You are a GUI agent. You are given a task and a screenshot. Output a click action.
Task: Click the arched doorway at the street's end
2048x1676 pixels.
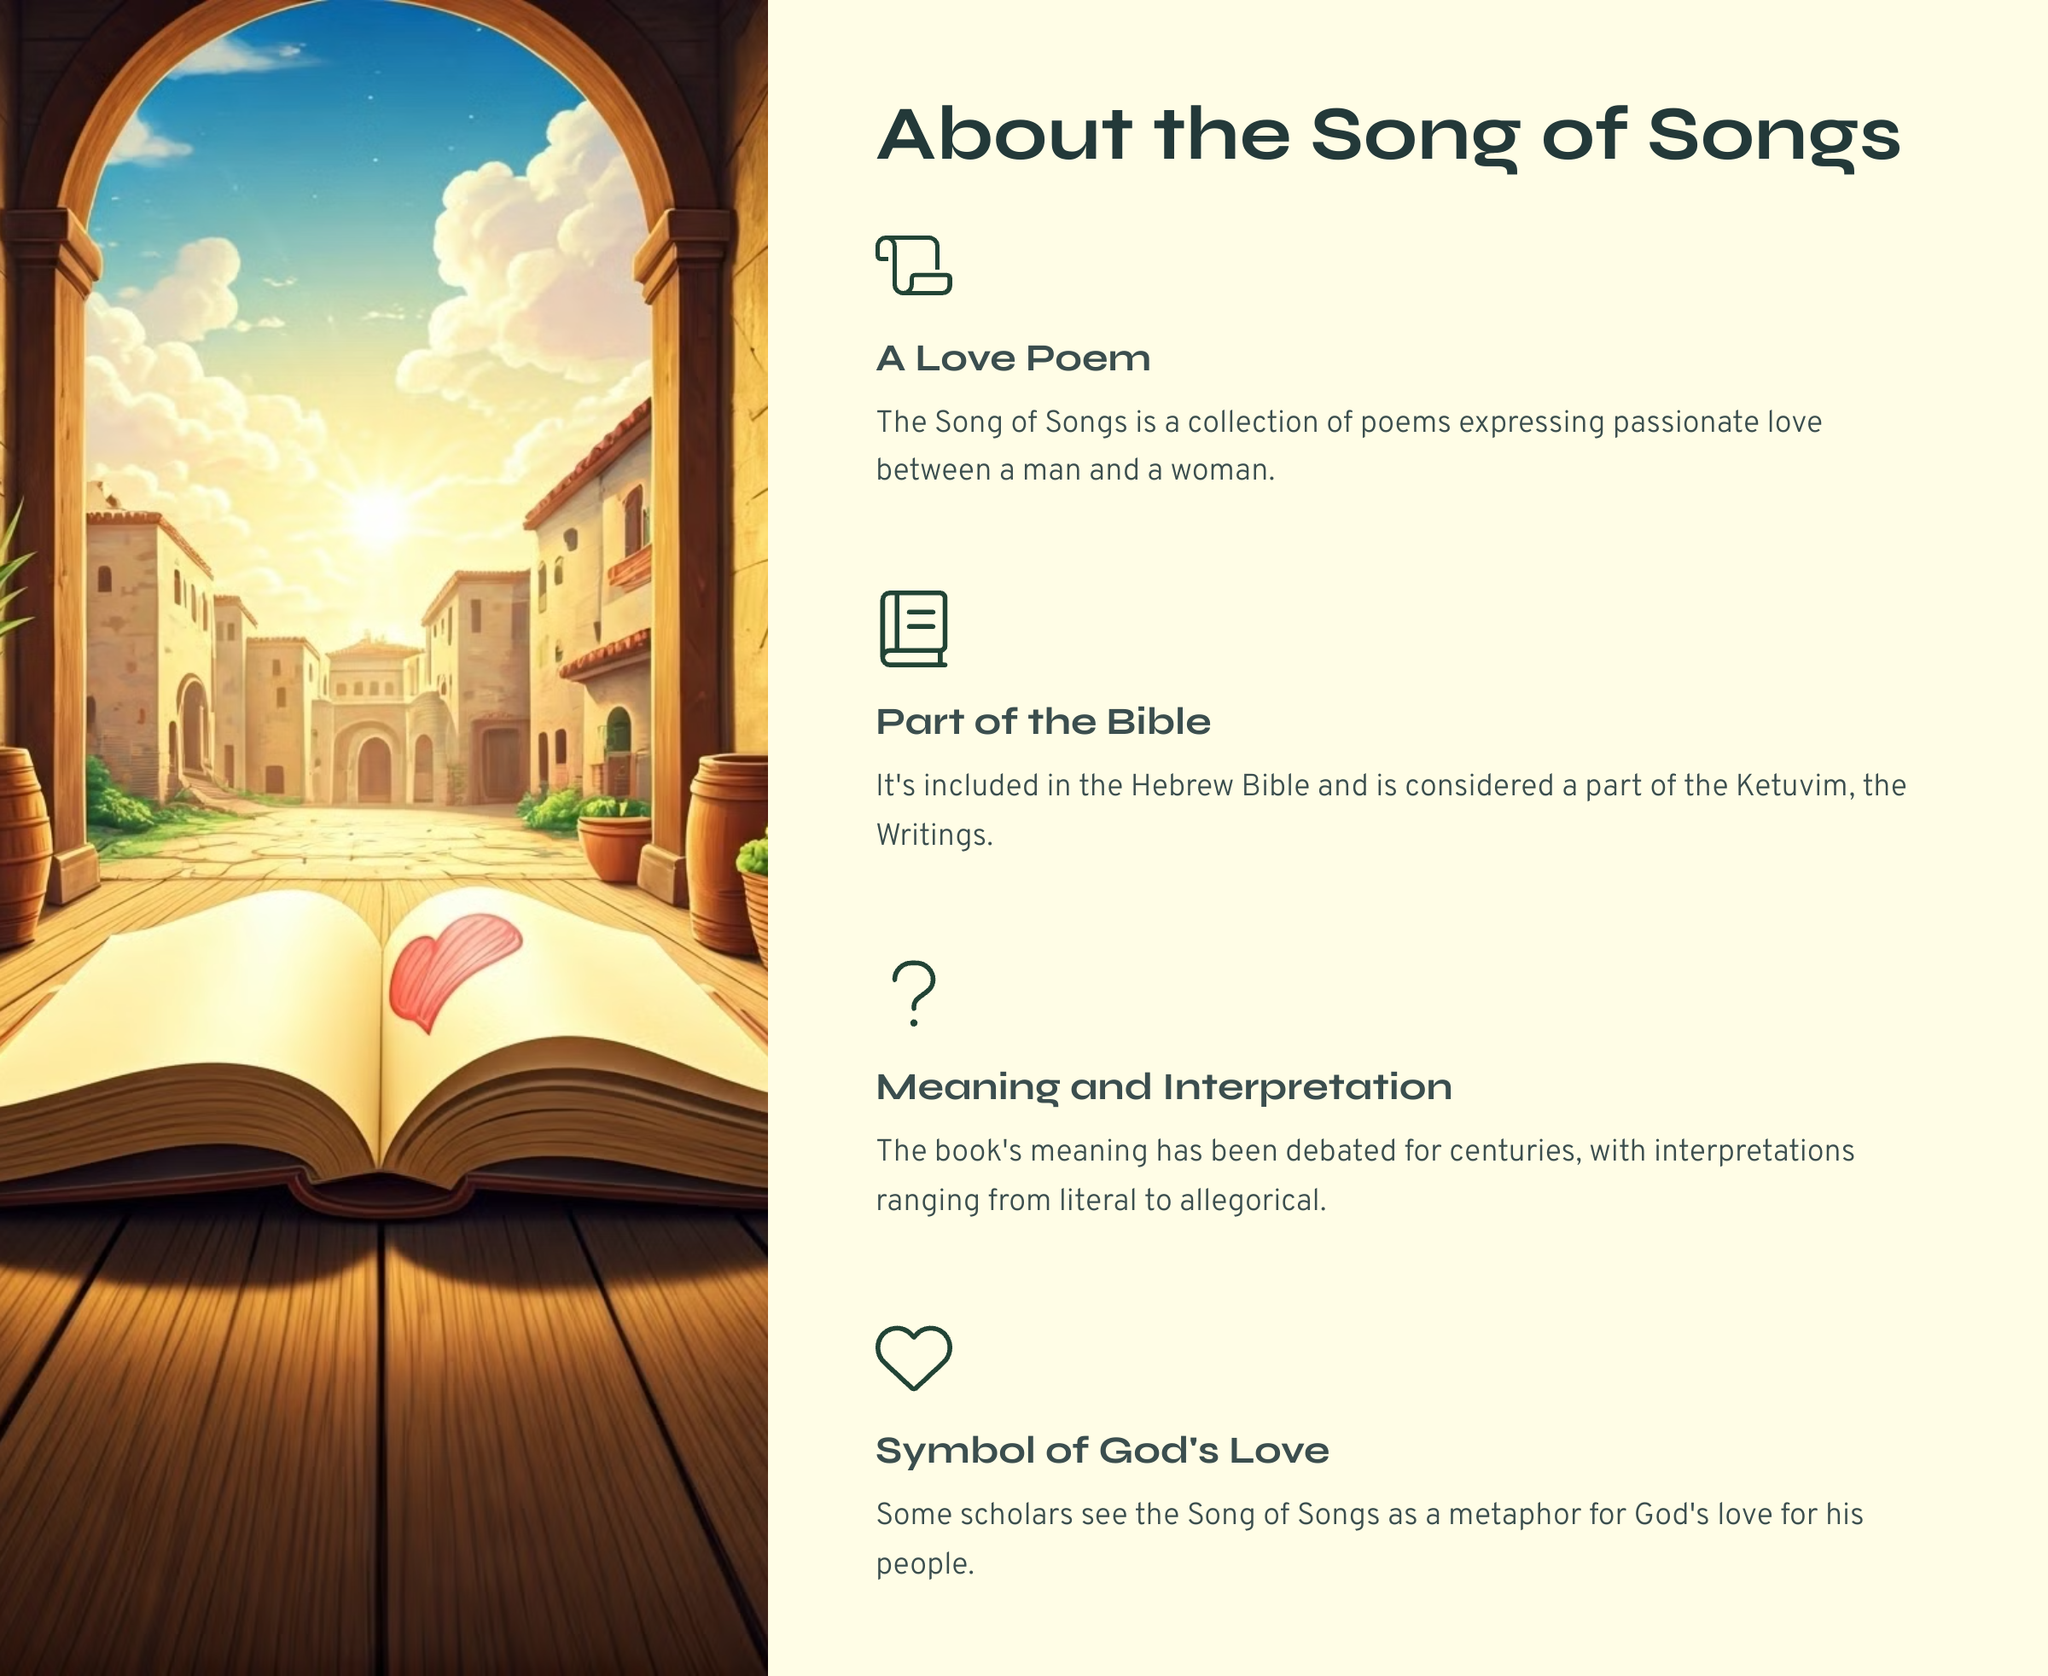(x=375, y=768)
